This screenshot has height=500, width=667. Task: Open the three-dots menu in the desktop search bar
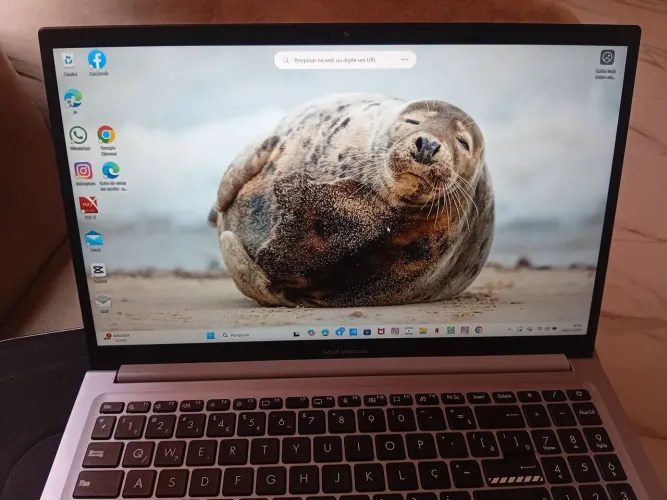(x=405, y=60)
